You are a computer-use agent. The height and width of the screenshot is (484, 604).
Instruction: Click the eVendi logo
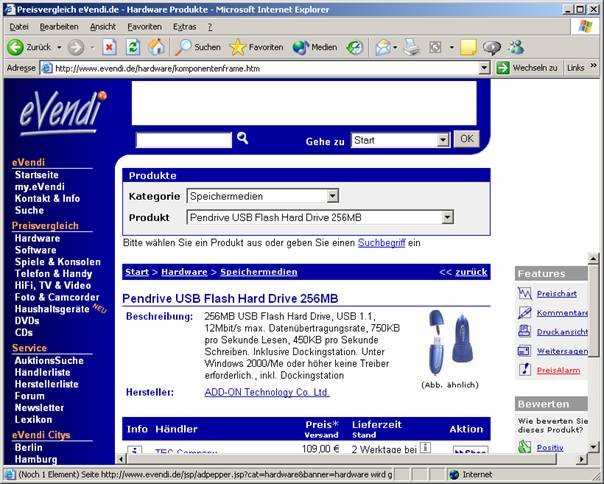64,113
